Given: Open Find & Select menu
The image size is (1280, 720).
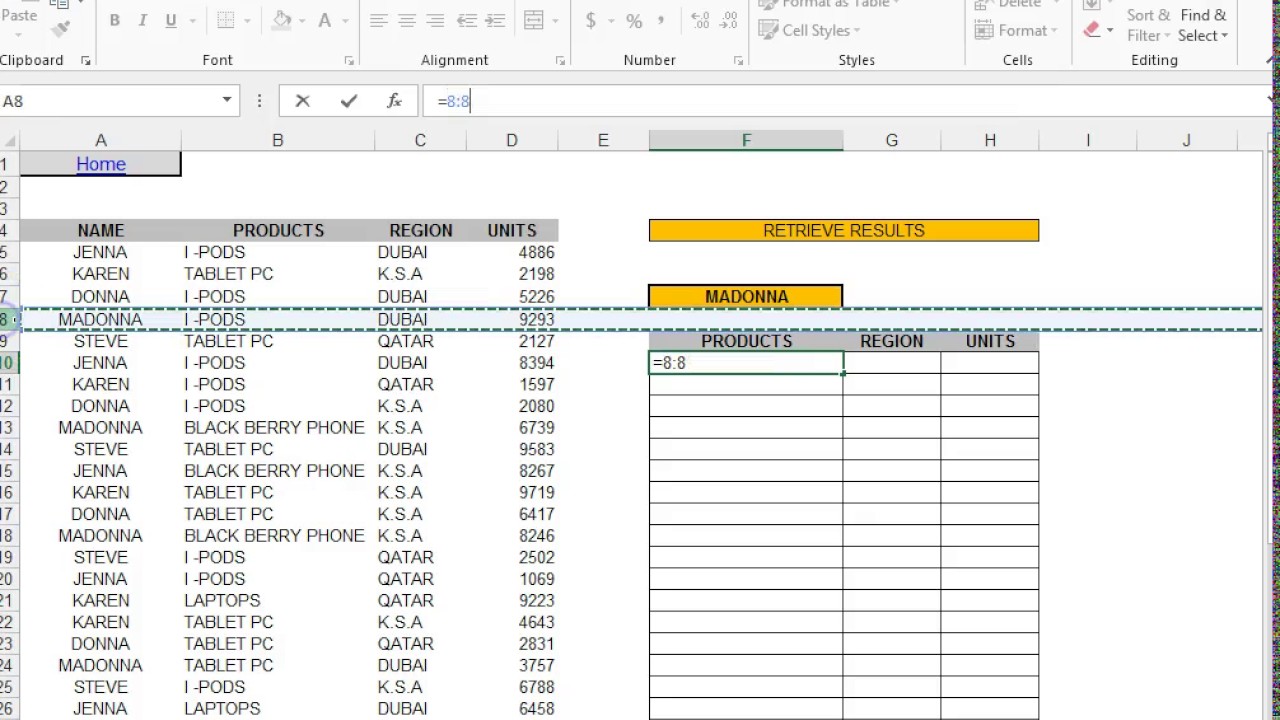Looking at the screenshot, I should point(1203,25).
